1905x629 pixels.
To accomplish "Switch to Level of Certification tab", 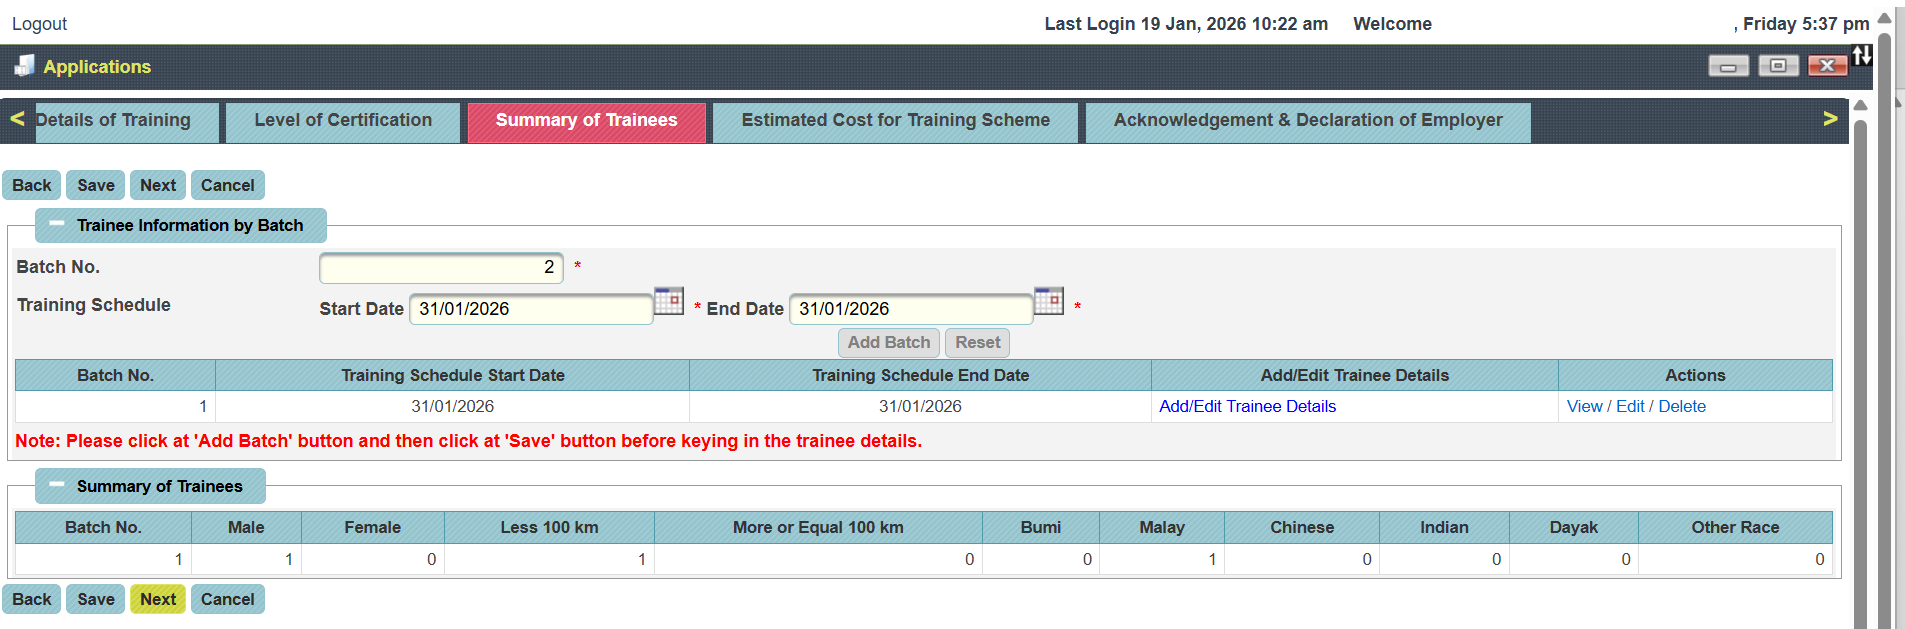I will click(343, 121).
